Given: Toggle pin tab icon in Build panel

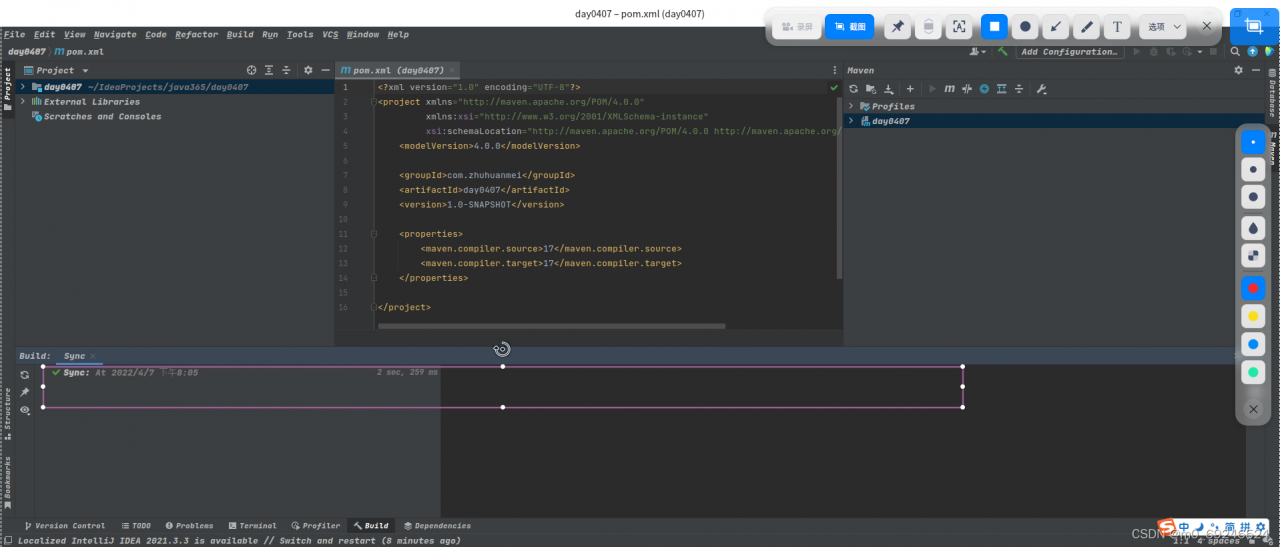Looking at the screenshot, I should tap(25, 393).
